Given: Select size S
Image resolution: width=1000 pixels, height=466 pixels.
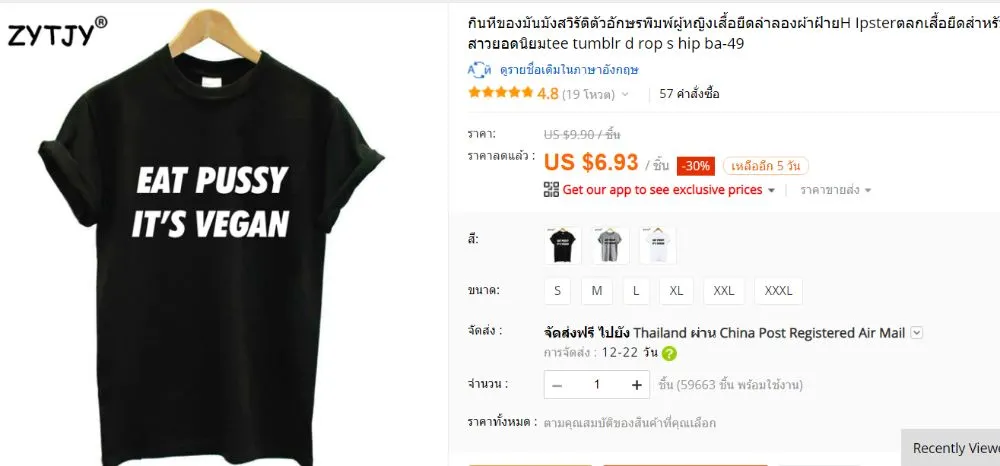Looking at the screenshot, I should pyautogui.click(x=557, y=291).
